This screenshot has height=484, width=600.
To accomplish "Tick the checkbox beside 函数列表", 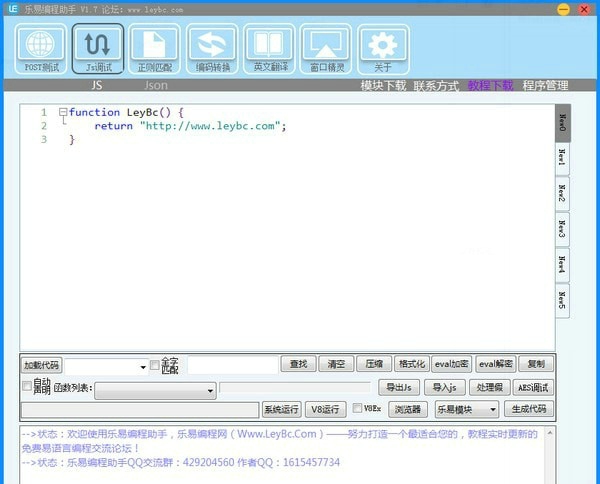I will click(27, 386).
